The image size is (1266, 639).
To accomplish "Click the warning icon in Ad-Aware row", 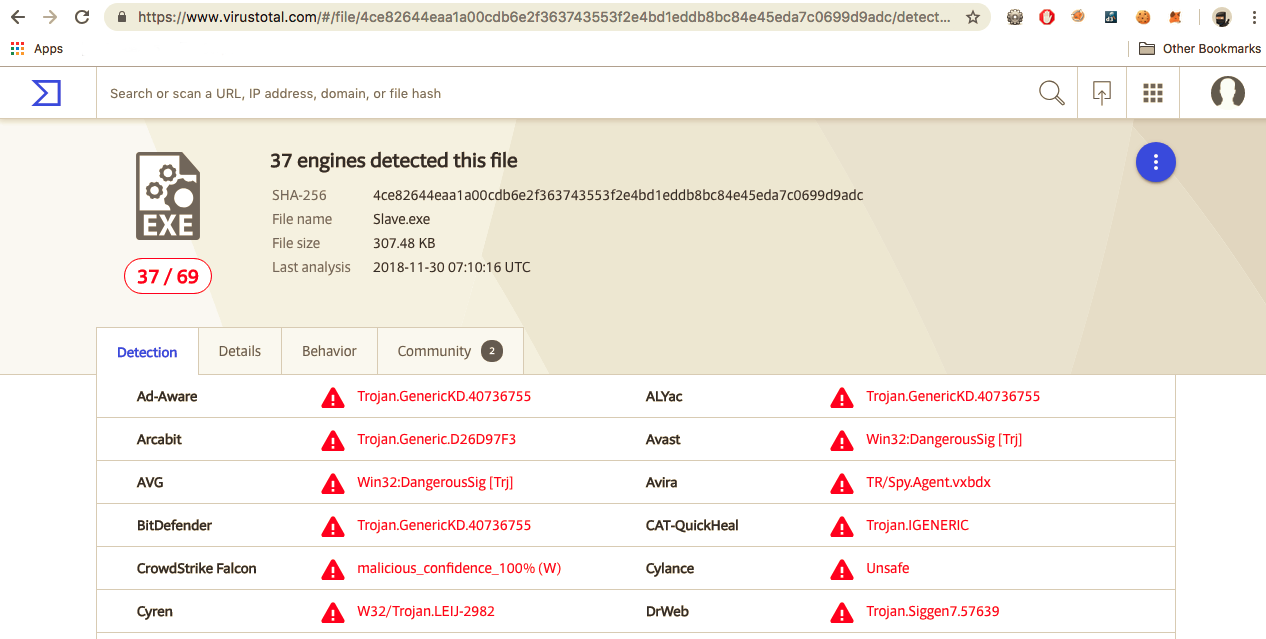I will coord(332,397).
